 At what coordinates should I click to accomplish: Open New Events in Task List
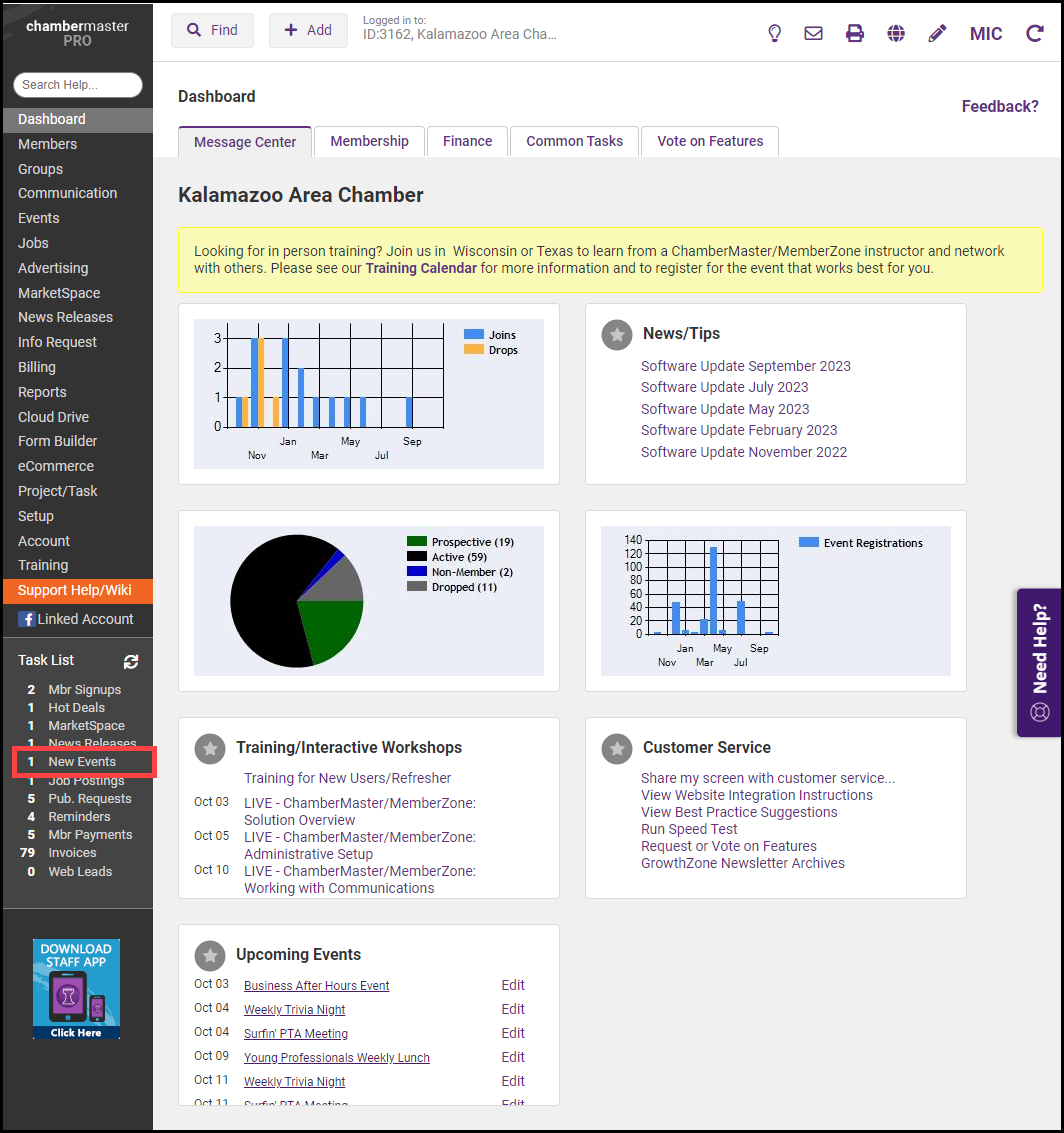tap(82, 762)
